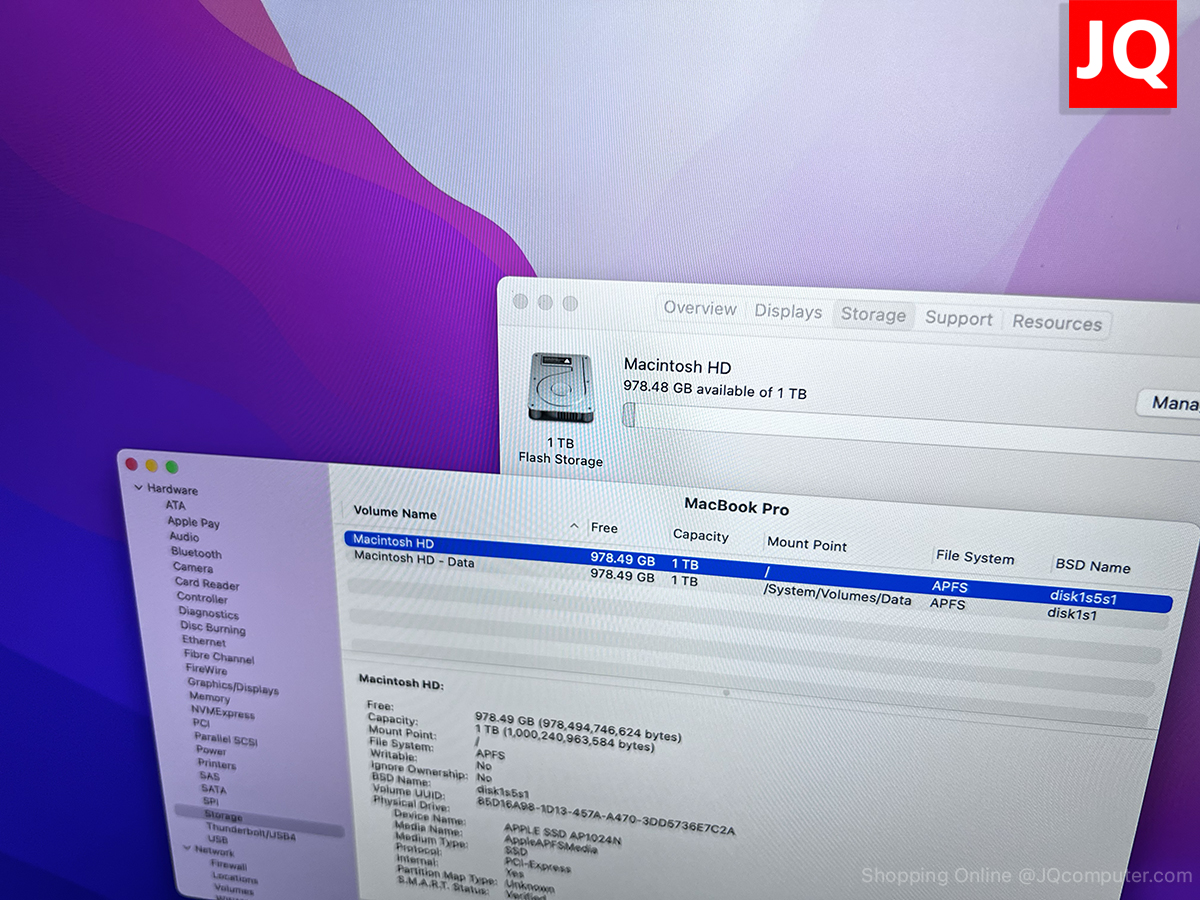Select USB in the Hardware list
This screenshot has width=1200, height=900.
tap(217, 840)
